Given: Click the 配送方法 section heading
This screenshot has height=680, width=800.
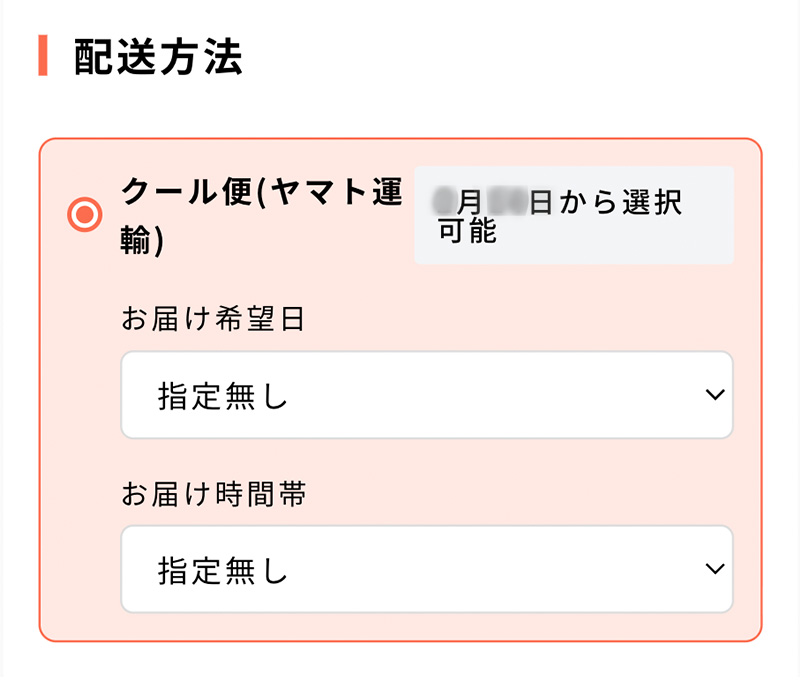Looking at the screenshot, I should click(x=155, y=58).
